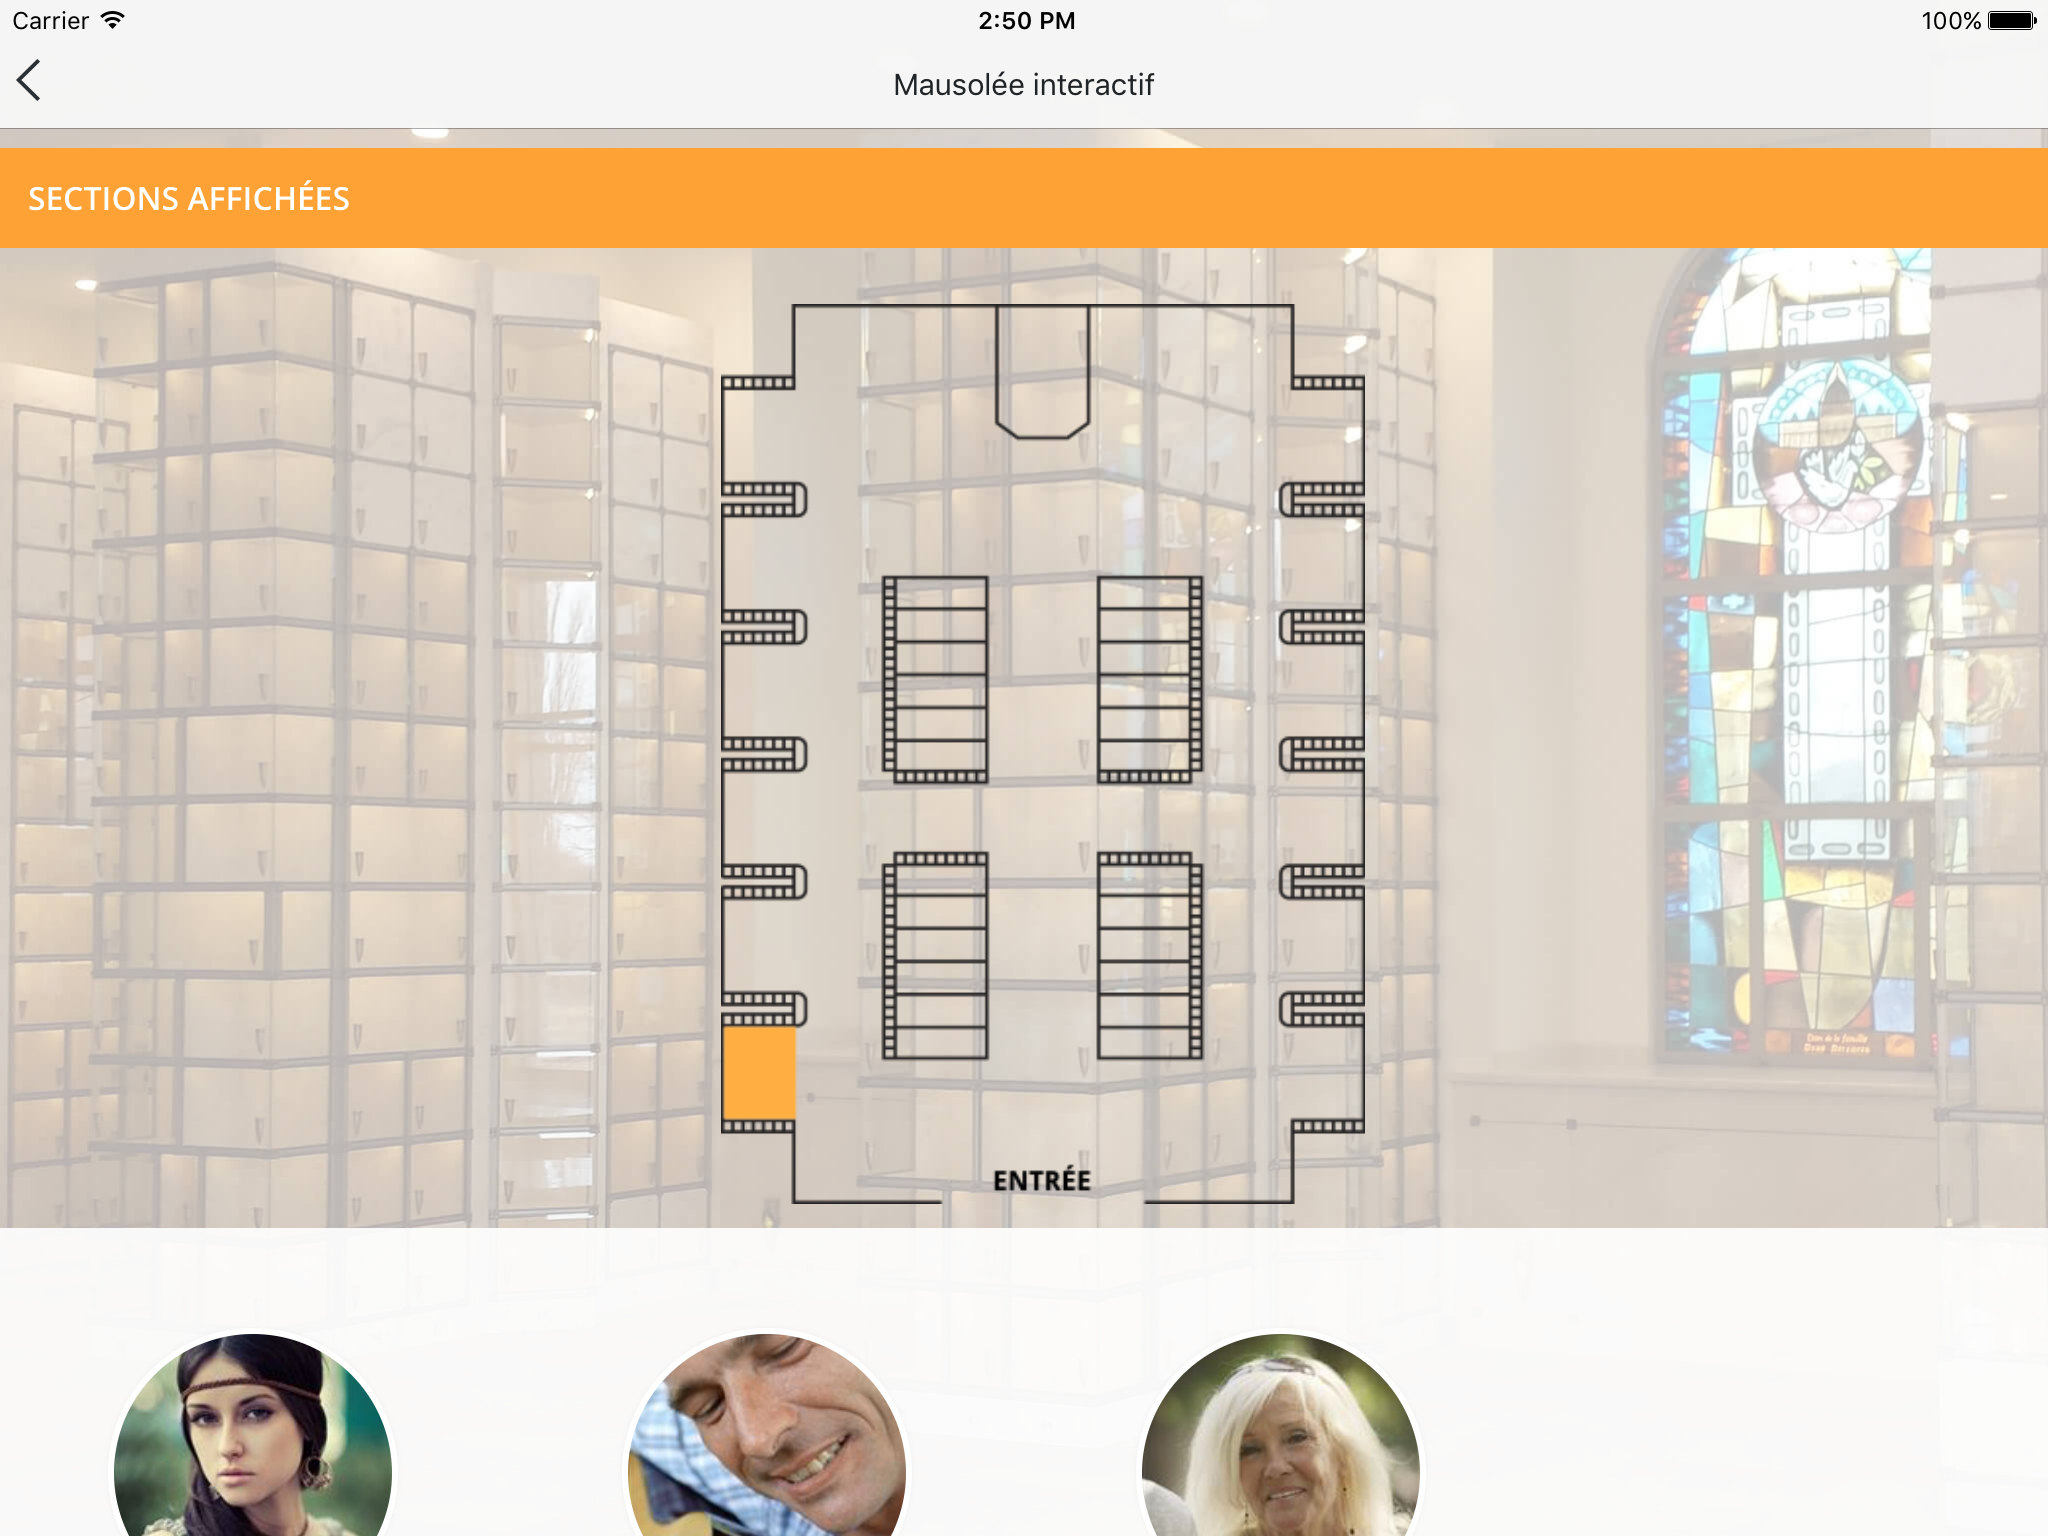Screen dimensions: 2048x1536
Task: Select the upper-right central niche block
Action: click(x=1149, y=679)
